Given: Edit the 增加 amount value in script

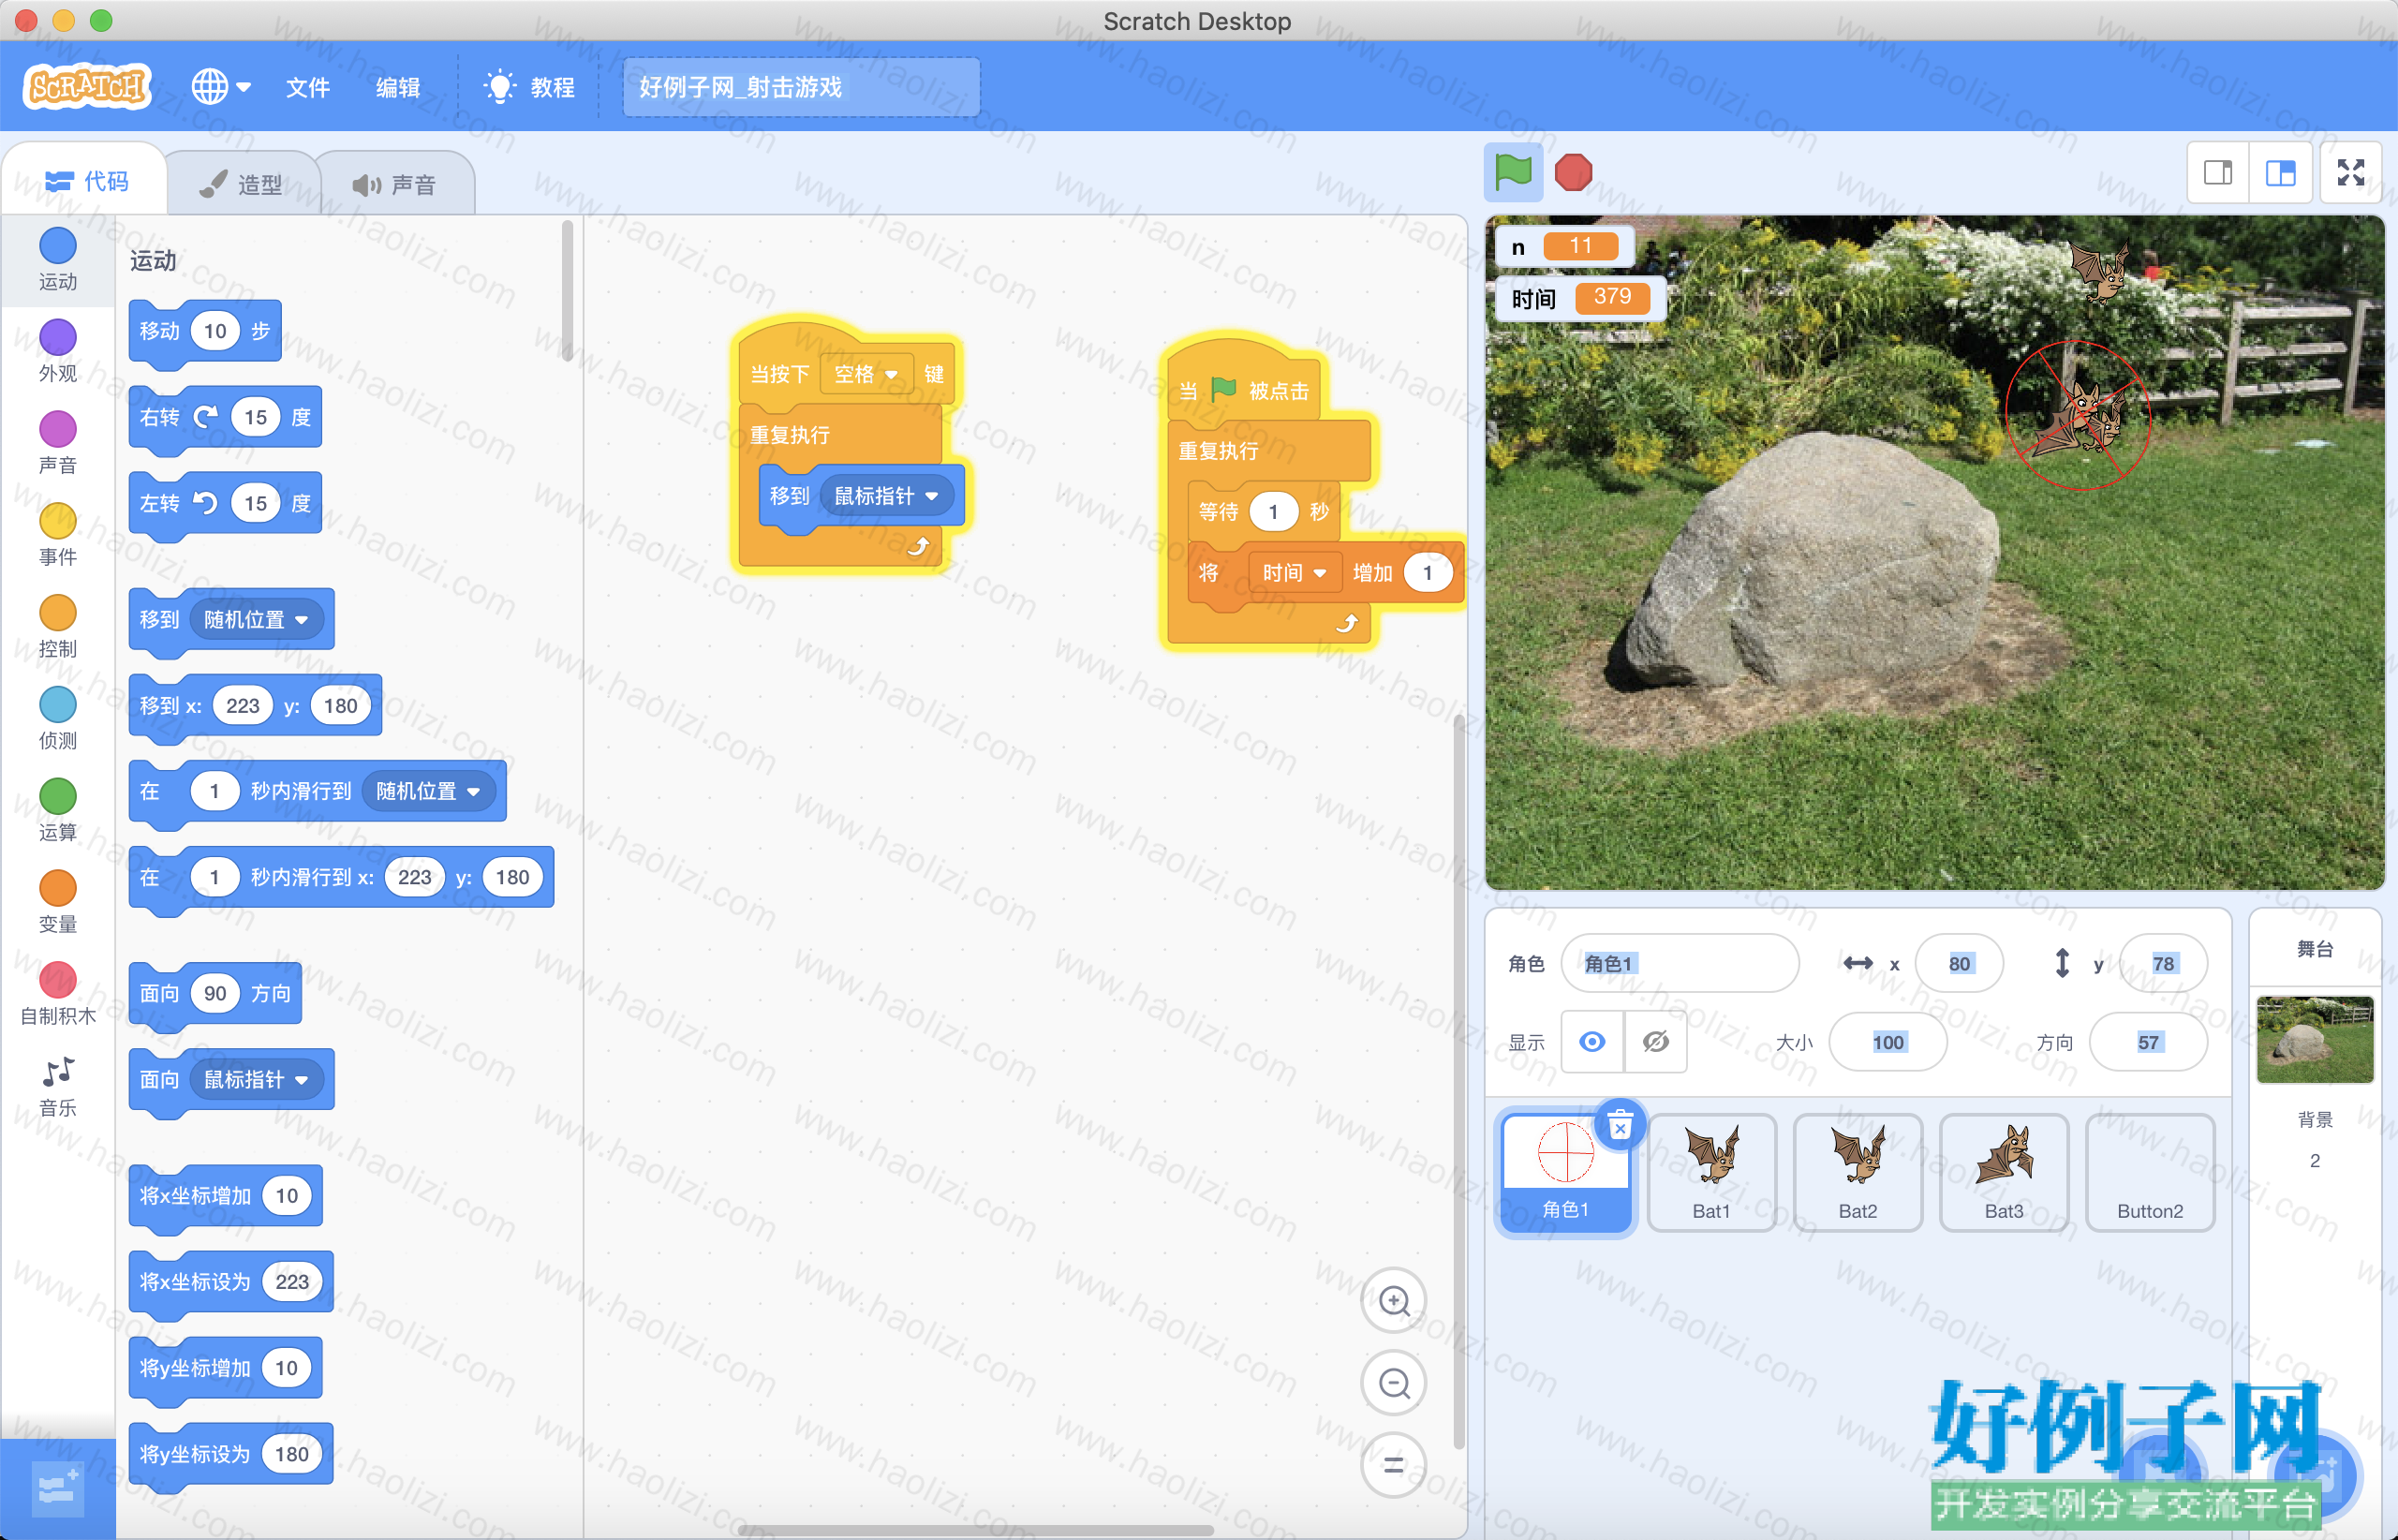Looking at the screenshot, I should [x=1427, y=572].
